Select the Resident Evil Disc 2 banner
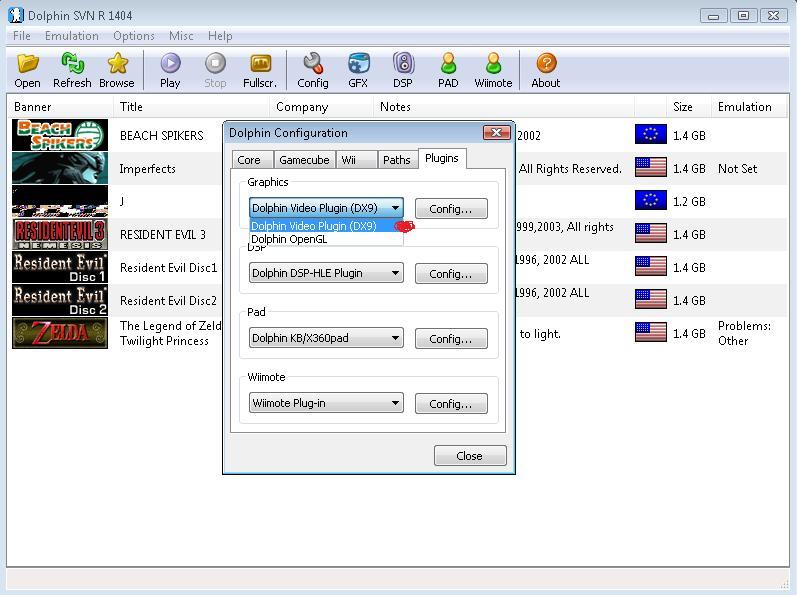Viewport: 797px width, 595px height. [60, 300]
